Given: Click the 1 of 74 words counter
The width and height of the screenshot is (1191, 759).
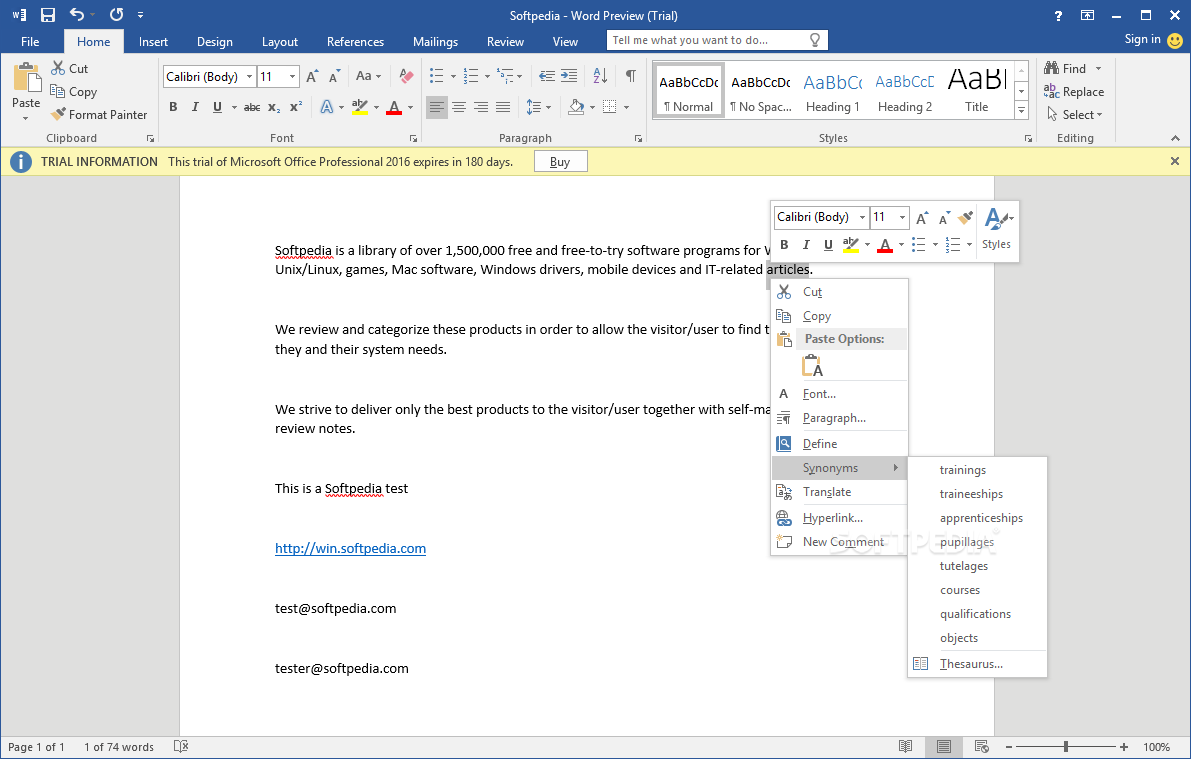Looking at the screenshot, I should [118, 747].
